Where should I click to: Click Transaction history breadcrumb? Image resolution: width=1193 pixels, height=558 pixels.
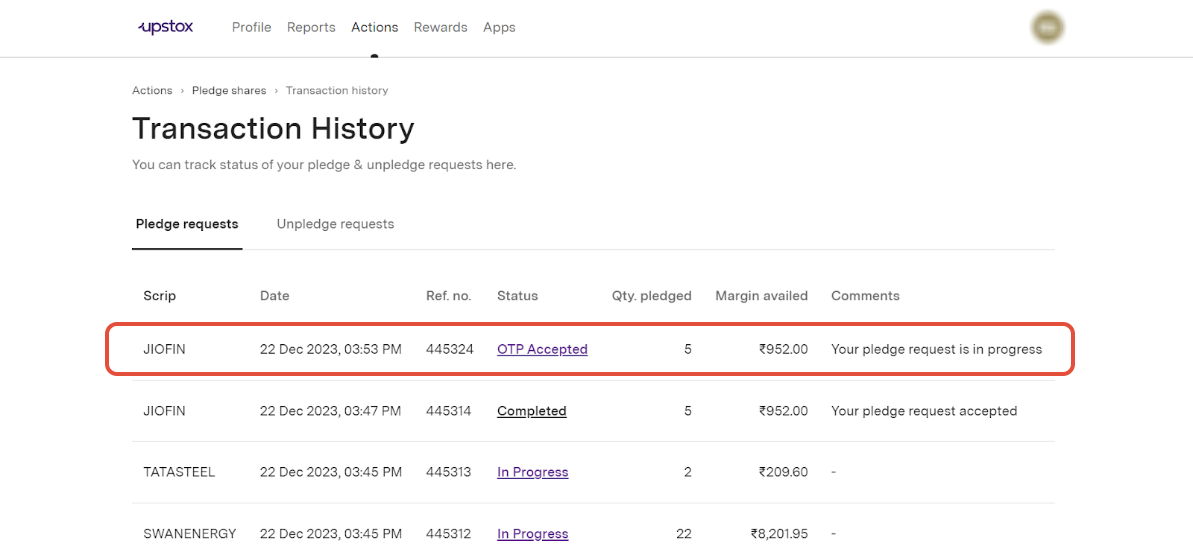[x=337, y=91]
